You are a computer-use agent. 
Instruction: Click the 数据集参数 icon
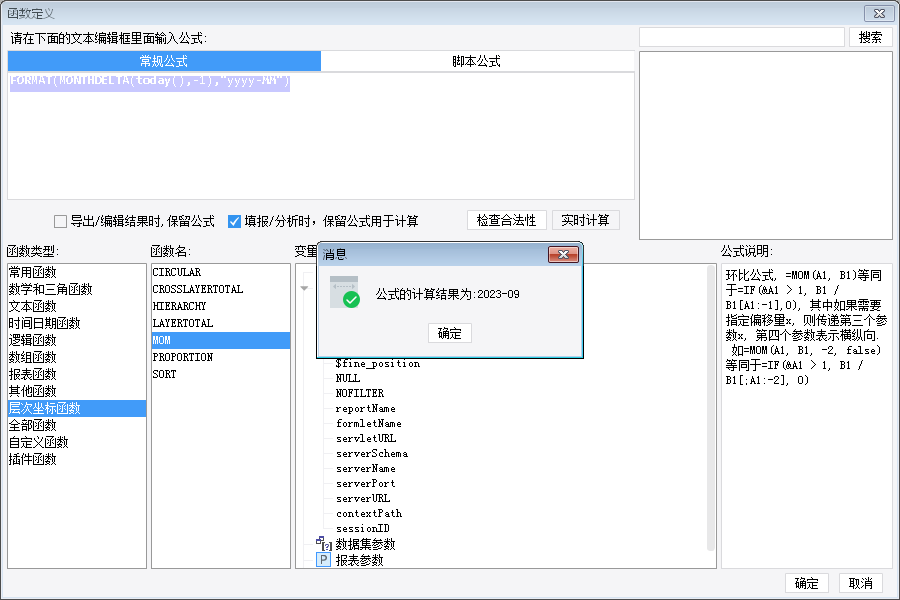click(x=324, y=544)
